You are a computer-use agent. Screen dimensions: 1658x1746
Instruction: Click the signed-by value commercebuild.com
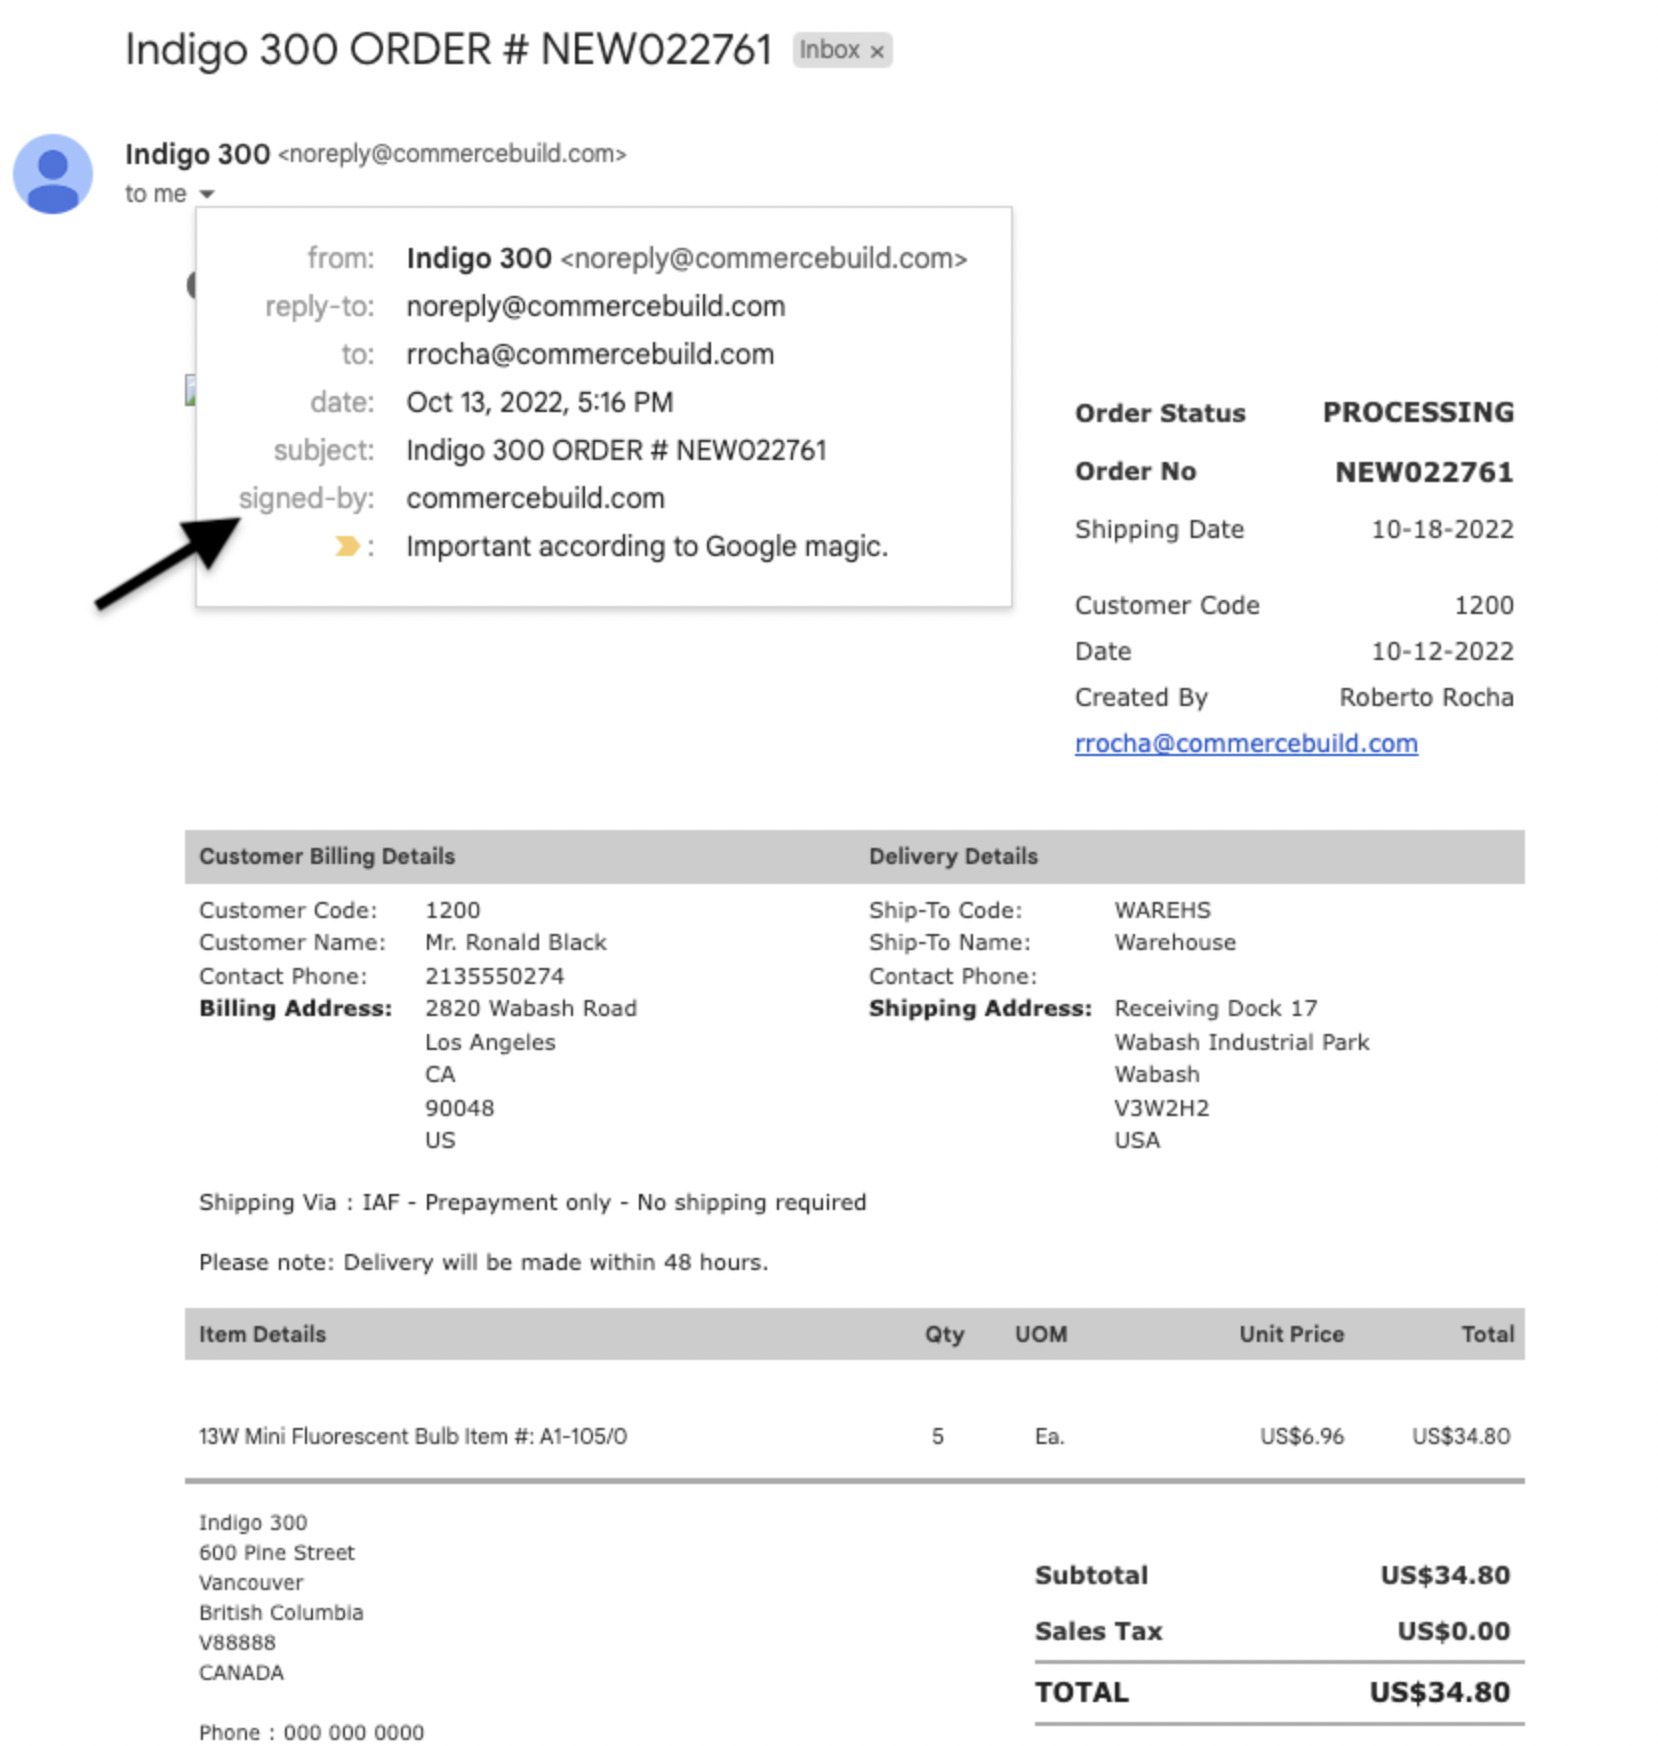click(535, 498)
